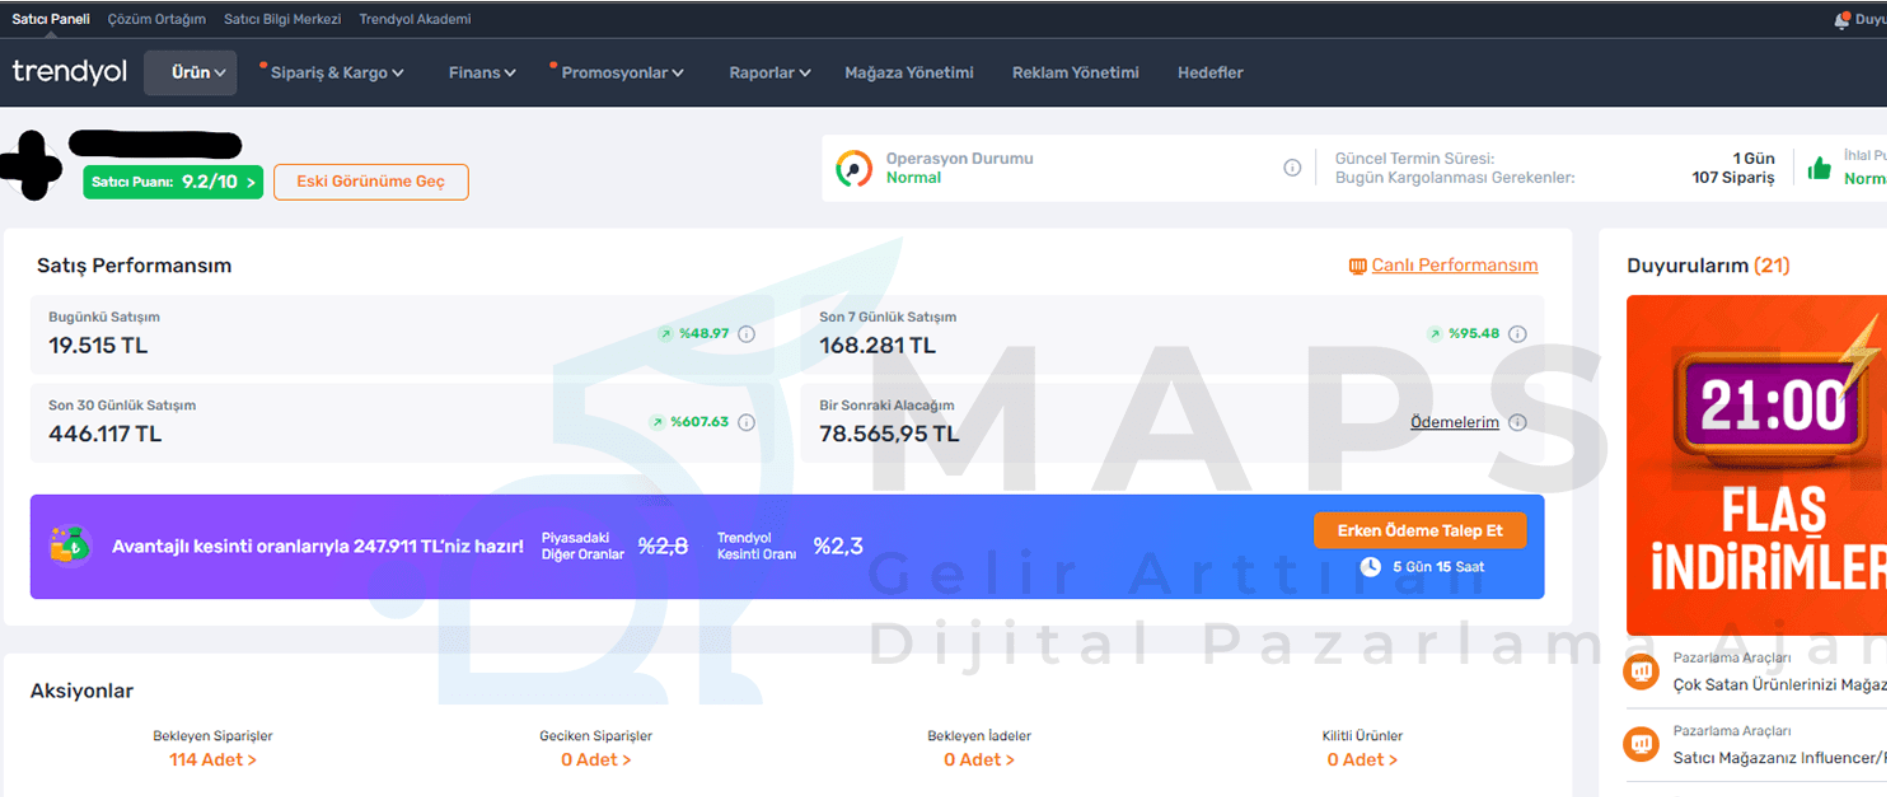
Task: Click the Canlı Performansım chart icon
Action: click(x=1357, y=266)
